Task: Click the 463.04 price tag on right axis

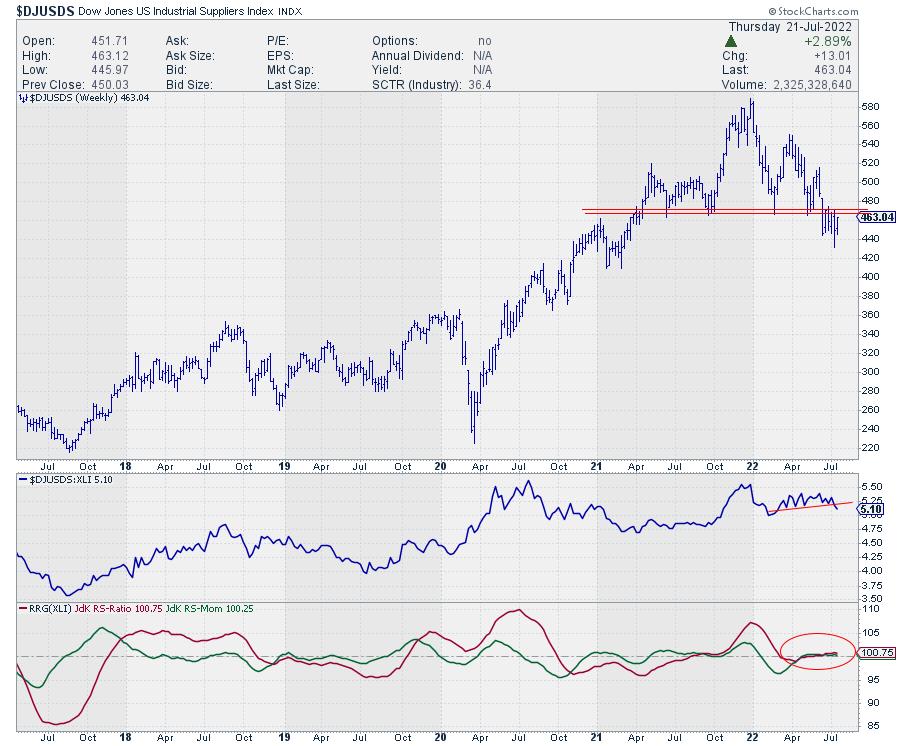Action: (x=877, y=217)
